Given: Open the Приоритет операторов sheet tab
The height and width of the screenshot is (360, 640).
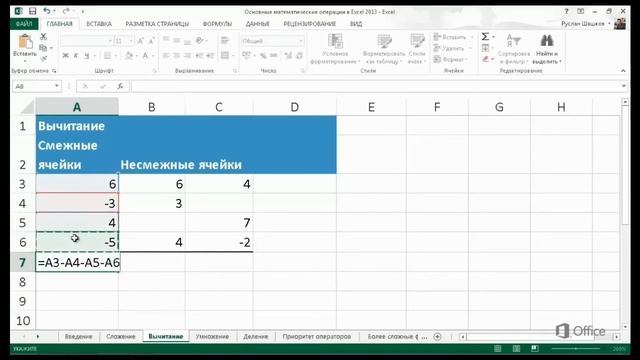Looking at the screenshot, I should click(317, 336).
